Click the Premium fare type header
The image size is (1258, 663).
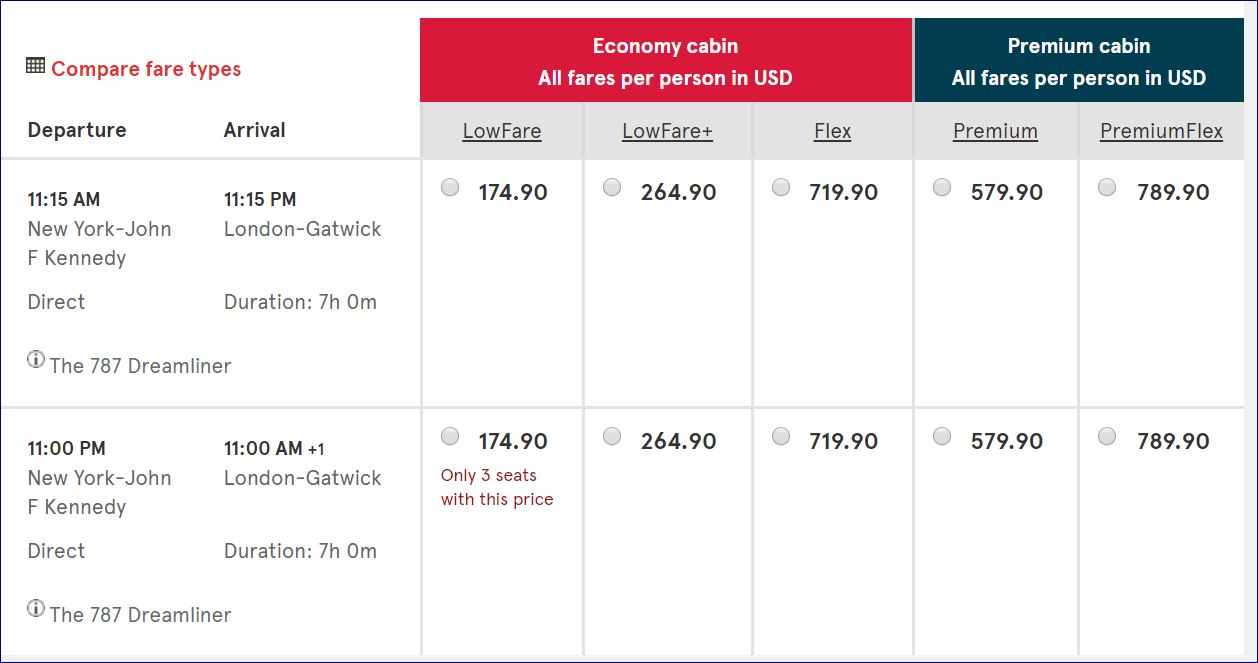995,131
